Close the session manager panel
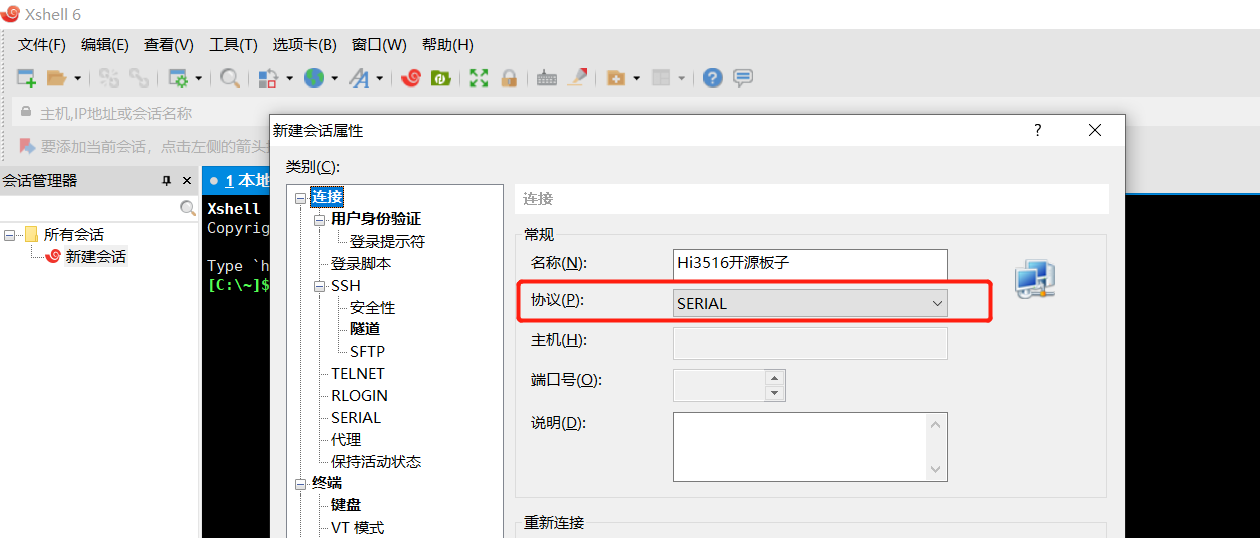Image resolution: width=1260 pixels, height=538 pixels. (186, 181)
